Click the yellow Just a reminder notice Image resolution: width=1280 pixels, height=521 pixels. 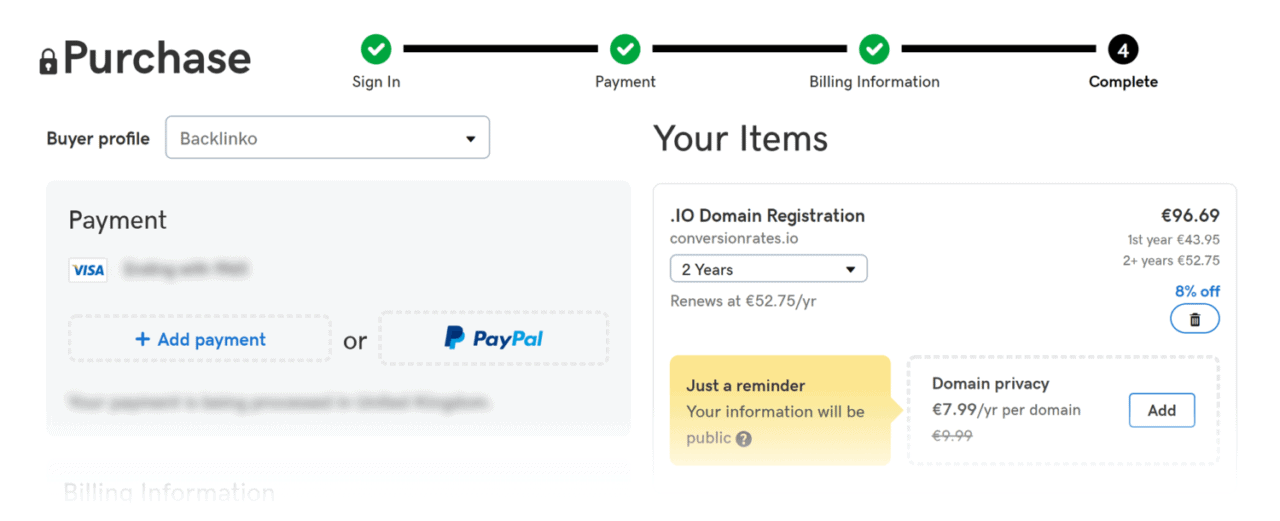780,410
